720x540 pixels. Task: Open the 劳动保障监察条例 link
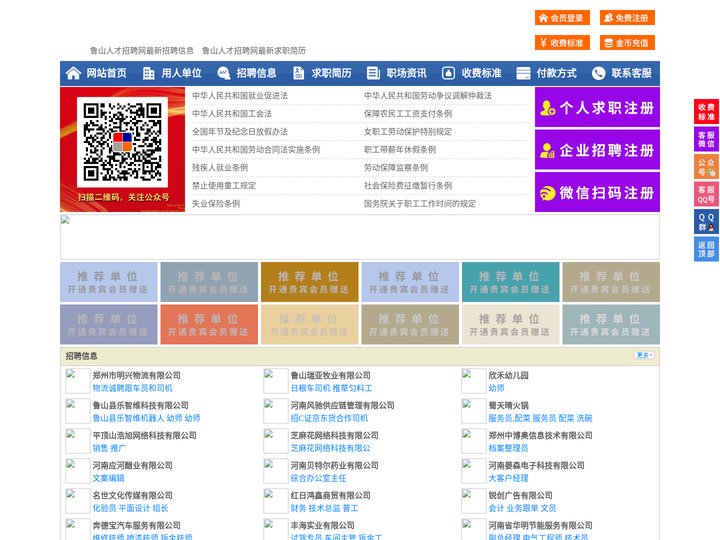tap(396, 168)
